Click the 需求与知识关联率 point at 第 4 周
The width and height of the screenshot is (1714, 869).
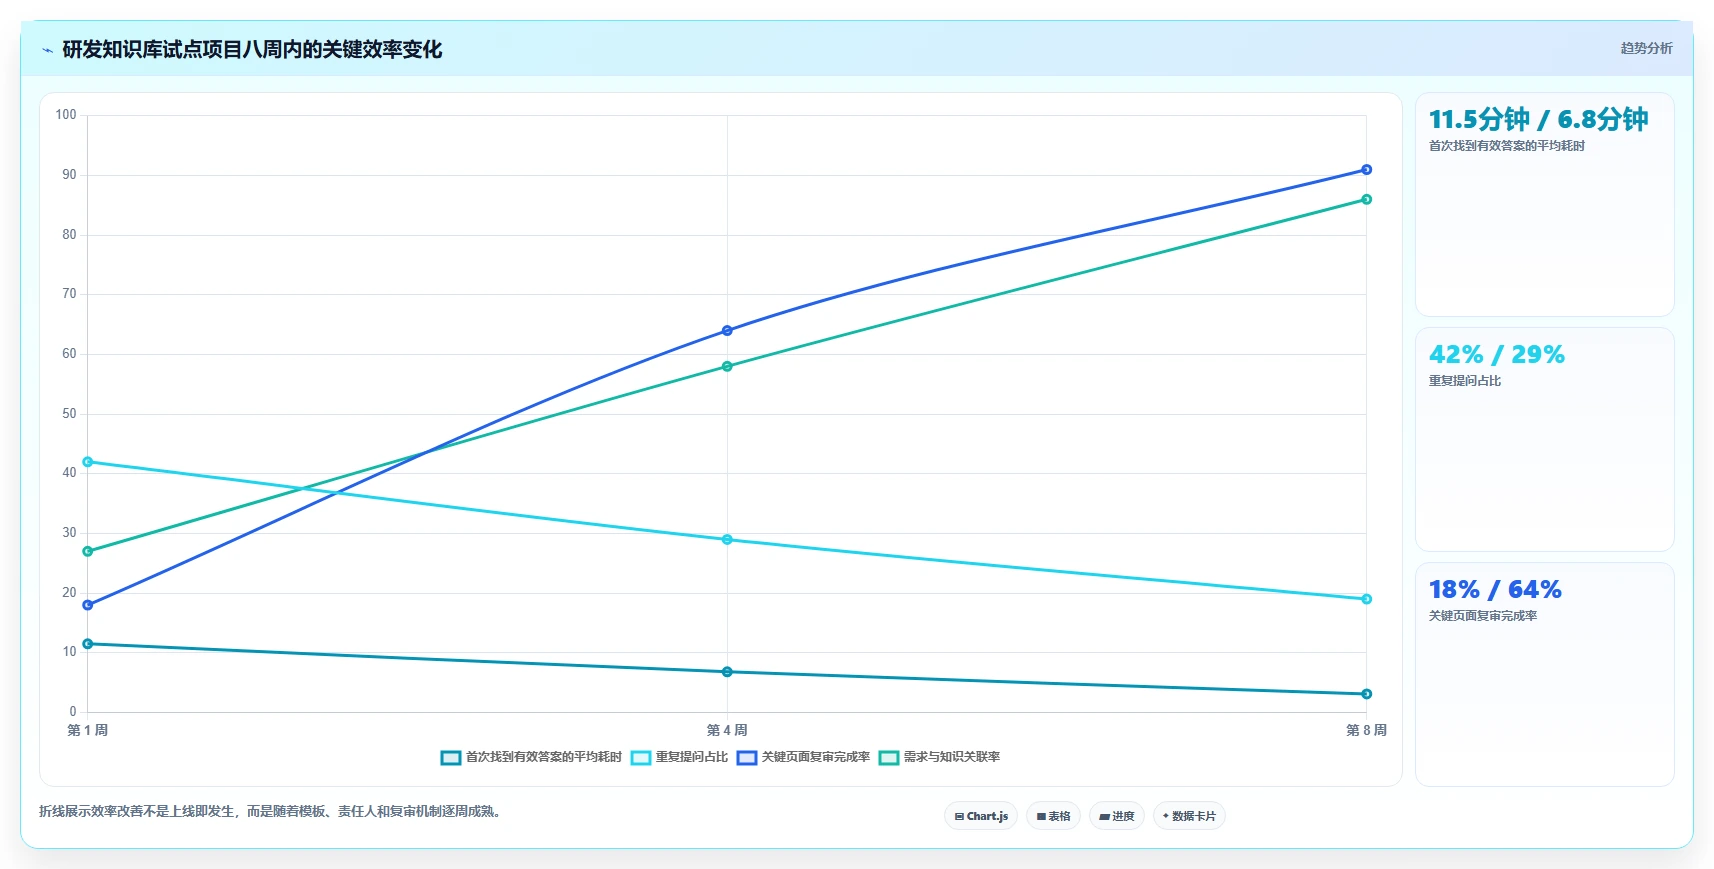pyautogui.click(x=727, y=366)
